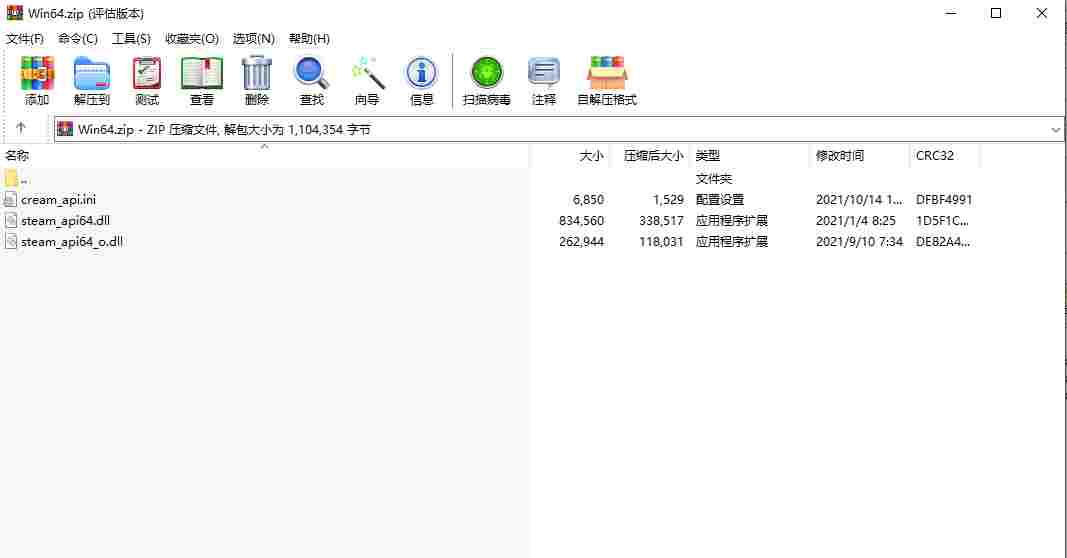This screenshot has height=558, width=1067.
Task: Click the 自解压格式 (SFX) toolbar icon
Action: [x=607, y=73]
